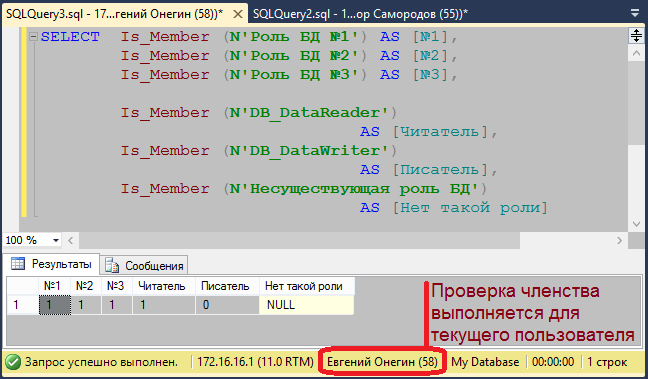This screenshot has width=648, height=379.
Task: Click the [Читатель] alias in the query
Action: click(440, 132)
